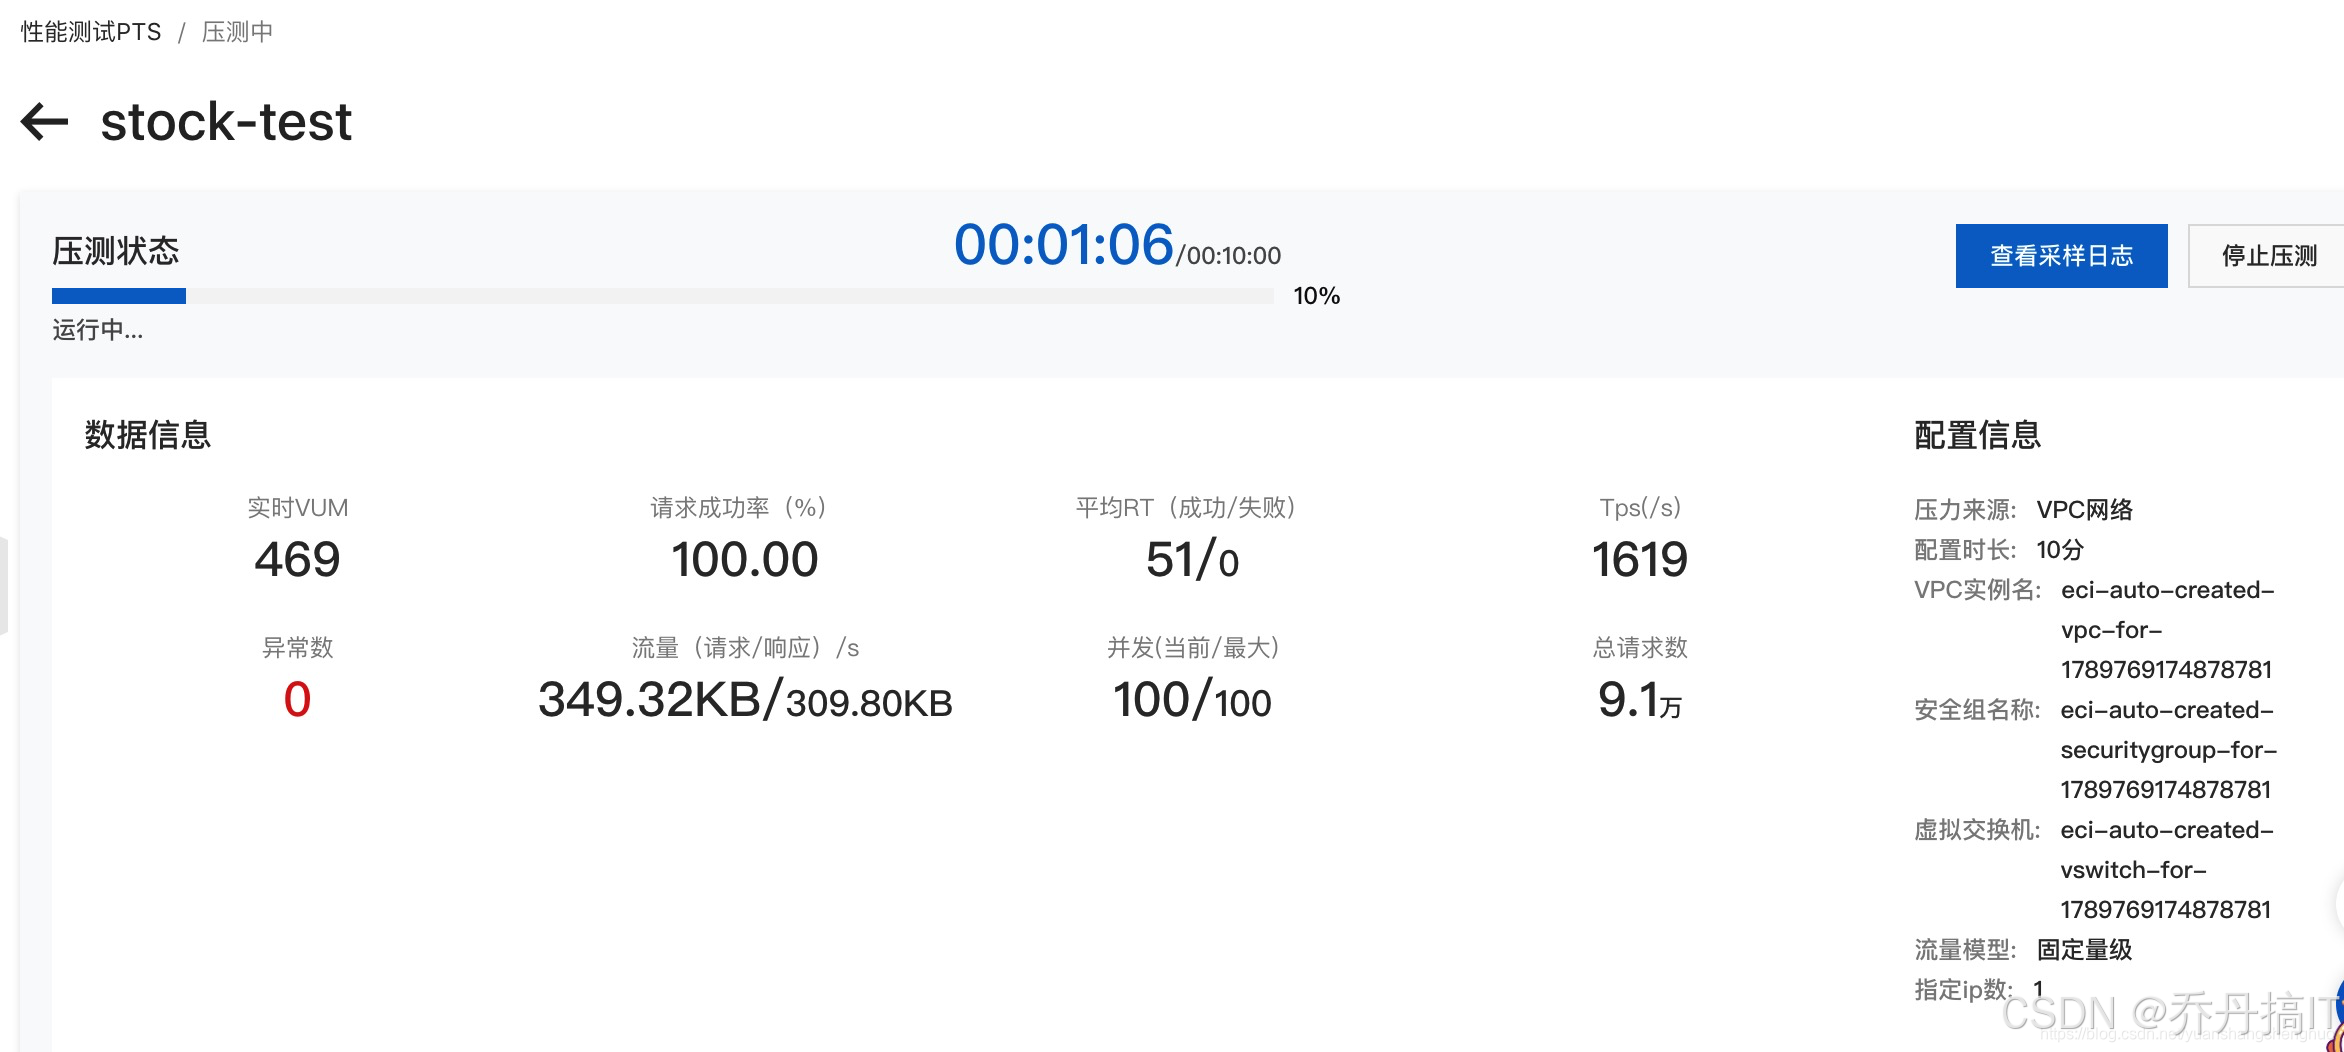Click the 异常数 label

pos(297,648)
